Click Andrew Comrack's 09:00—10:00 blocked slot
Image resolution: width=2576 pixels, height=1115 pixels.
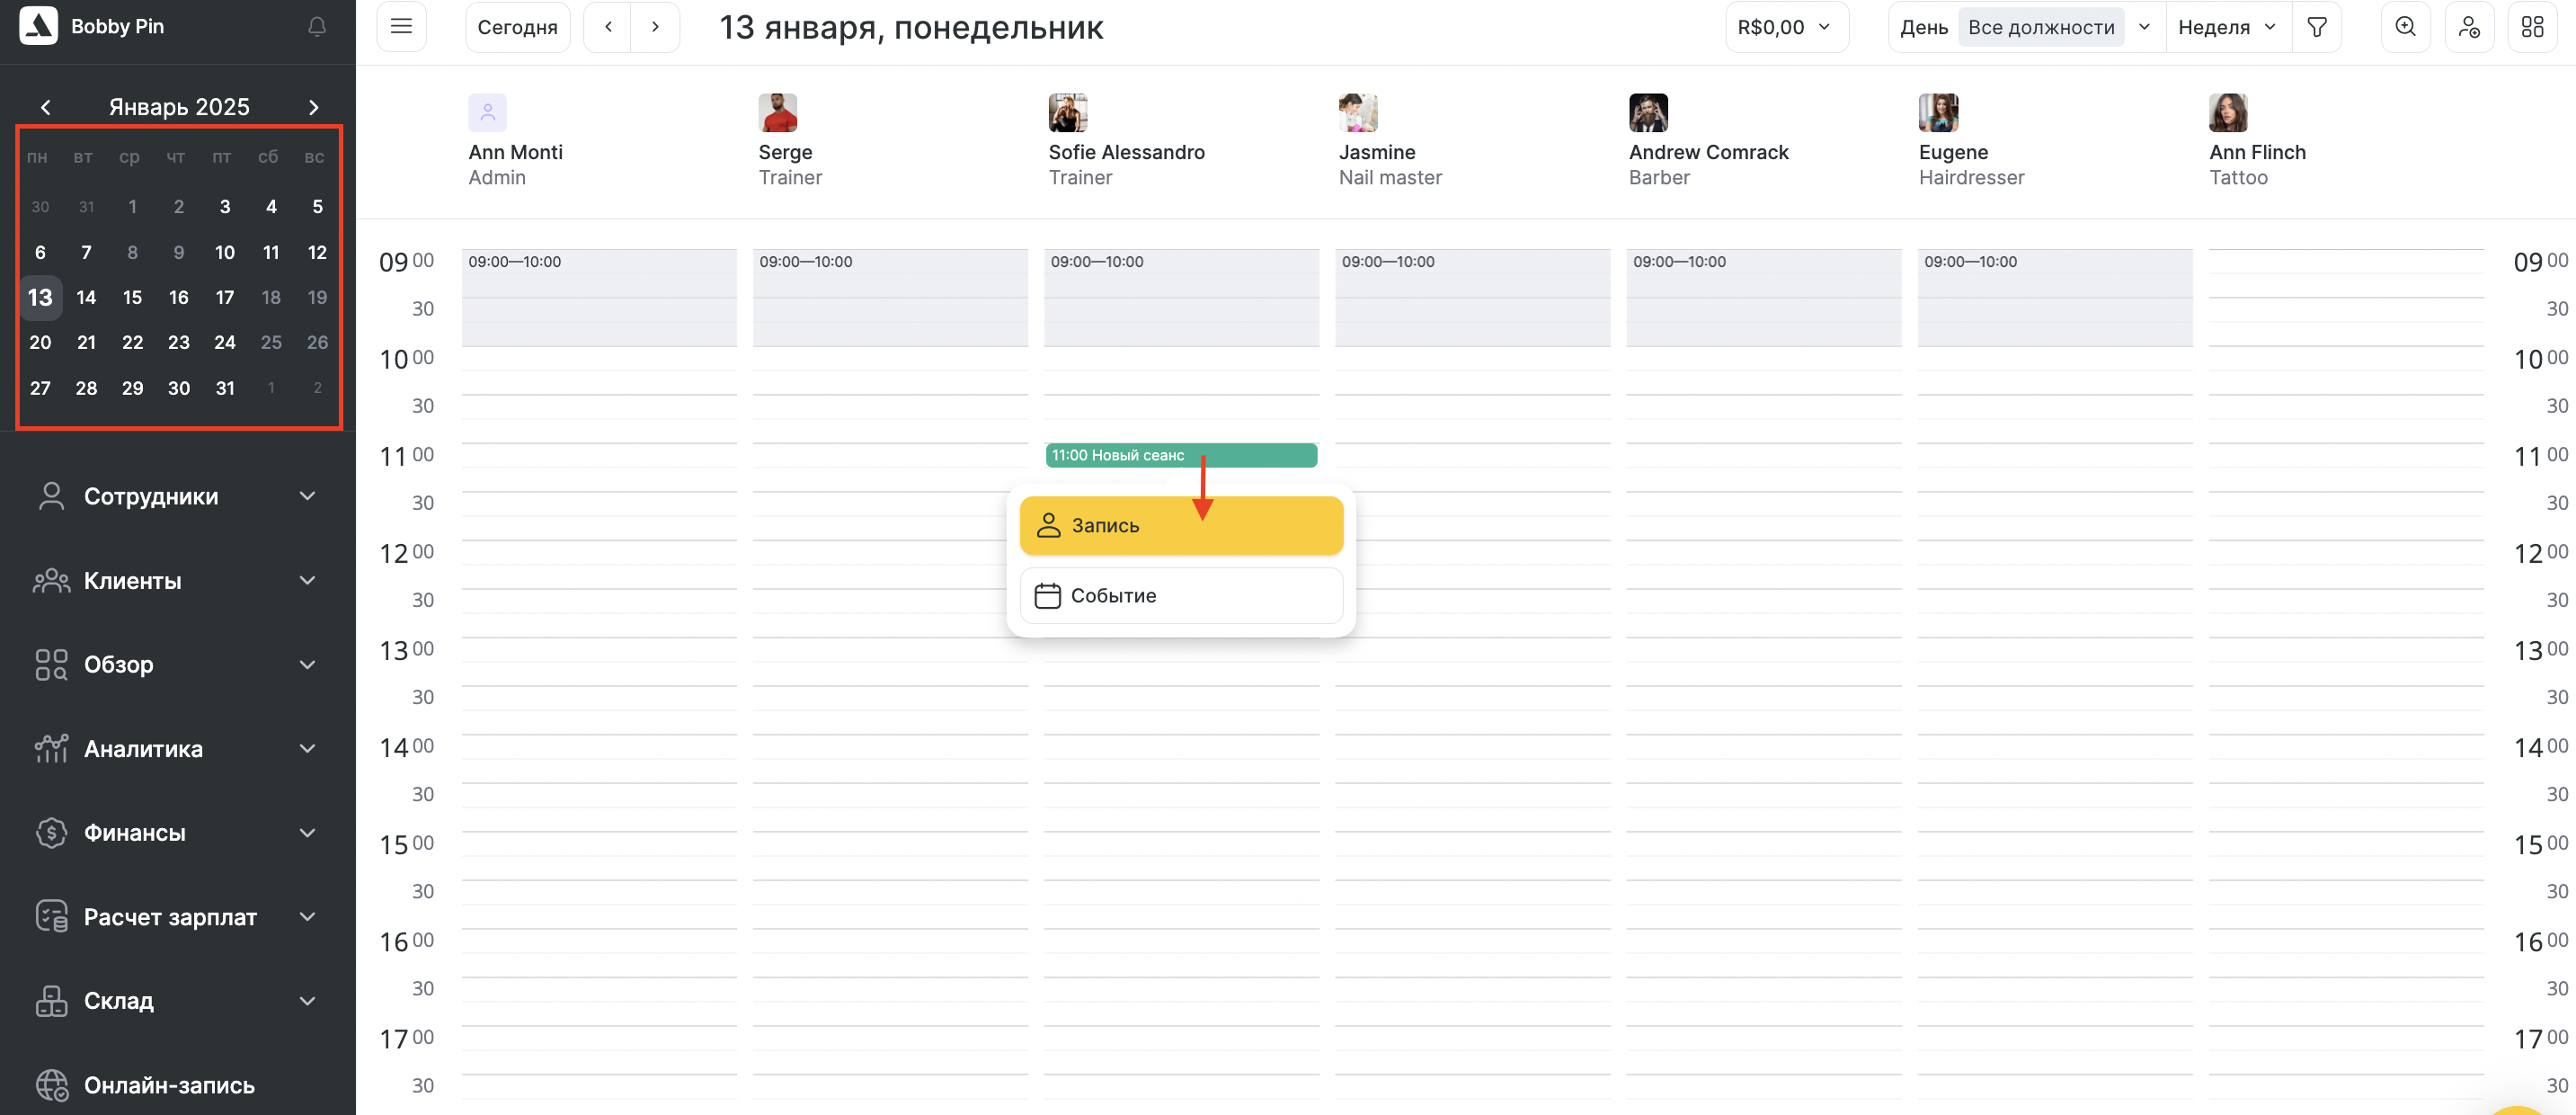pos(1764,298)
